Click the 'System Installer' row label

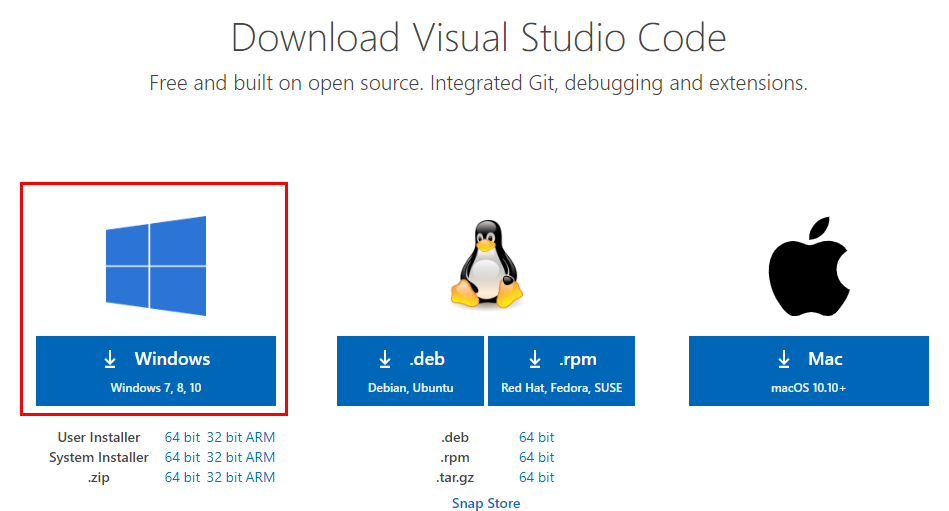[99, 457]
